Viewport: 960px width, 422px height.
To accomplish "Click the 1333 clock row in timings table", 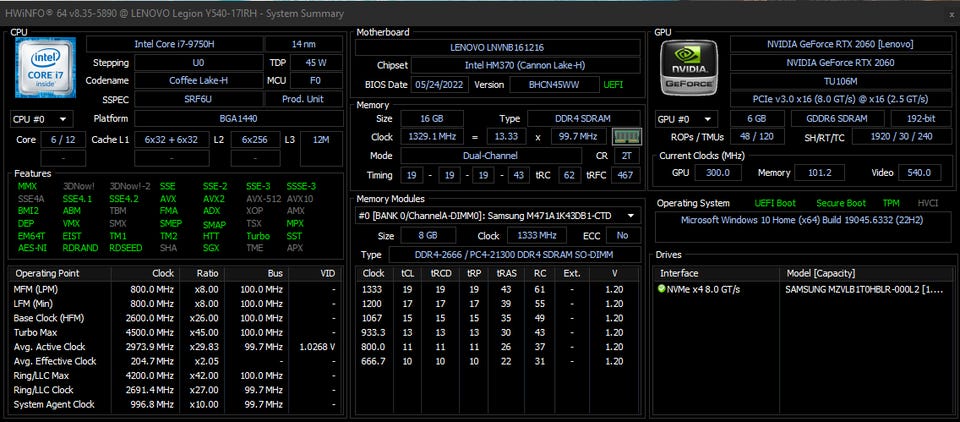I will tap(498, 289).
